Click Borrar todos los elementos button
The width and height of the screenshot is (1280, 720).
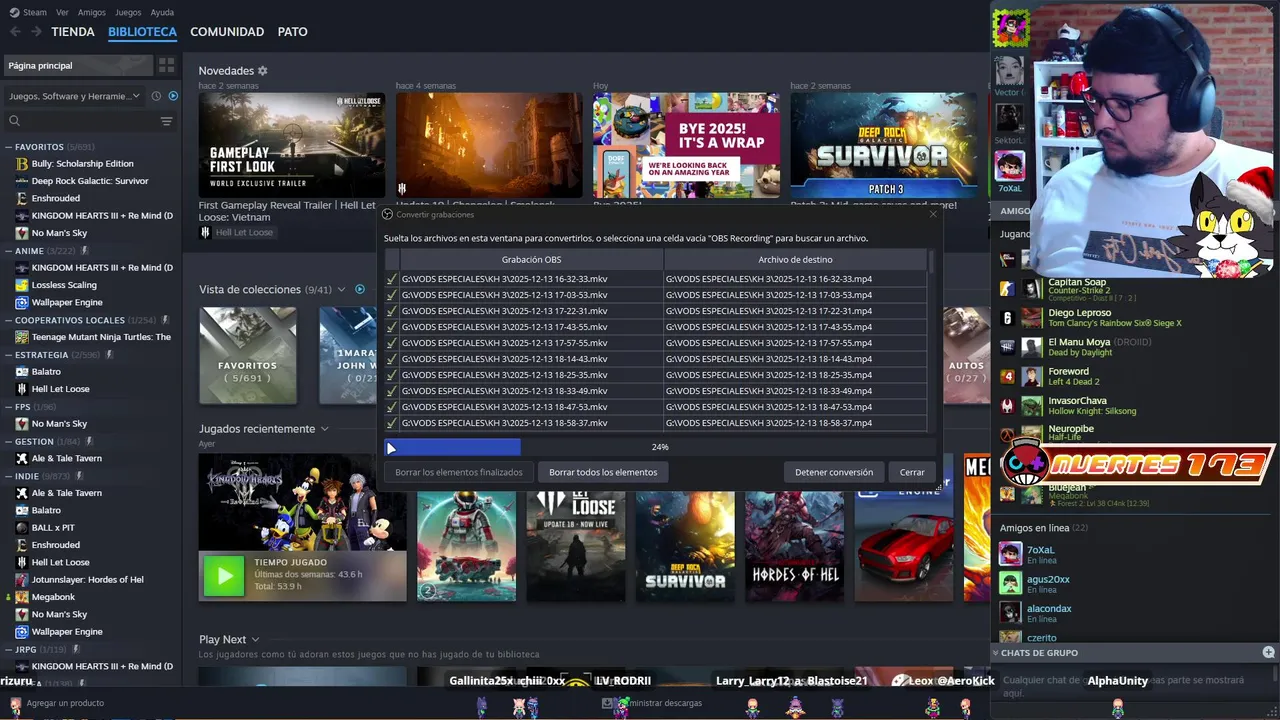click(x=603, y=472)
